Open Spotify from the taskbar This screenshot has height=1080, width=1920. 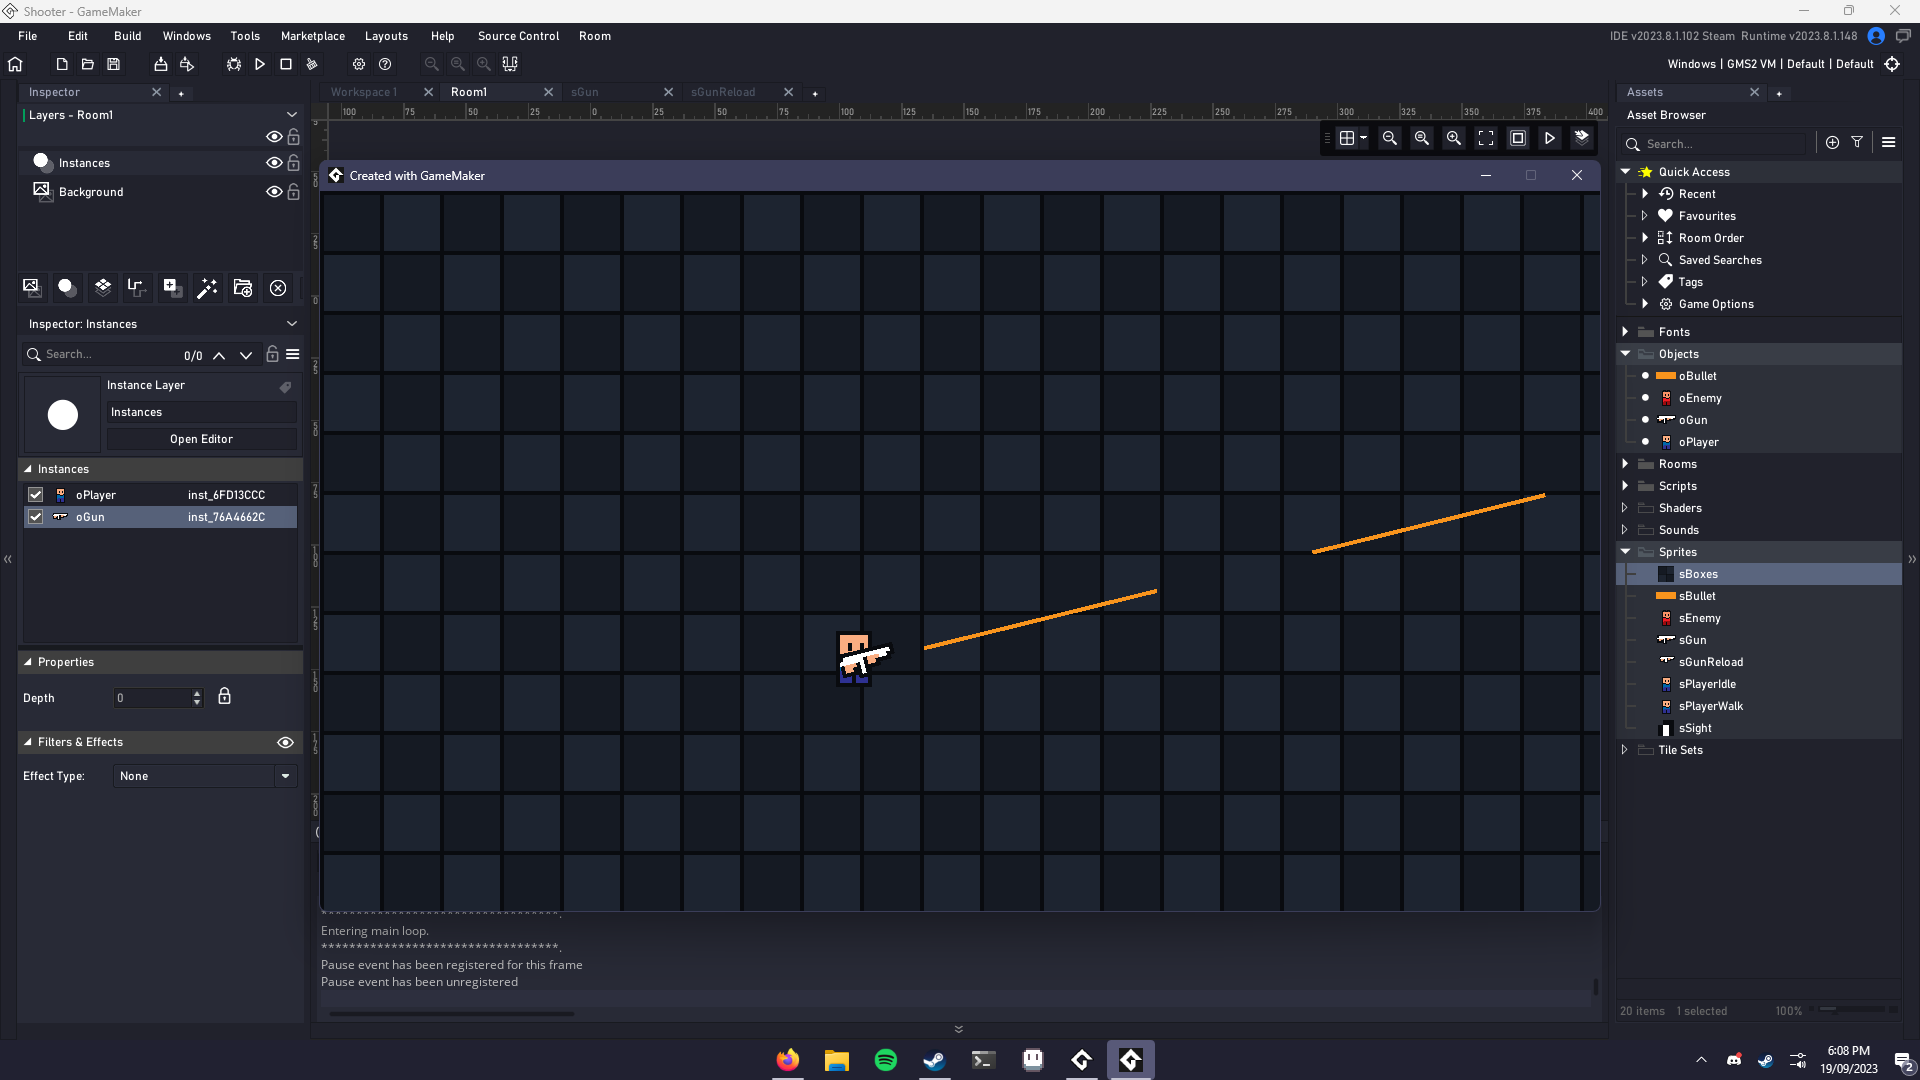(885, 1060)
